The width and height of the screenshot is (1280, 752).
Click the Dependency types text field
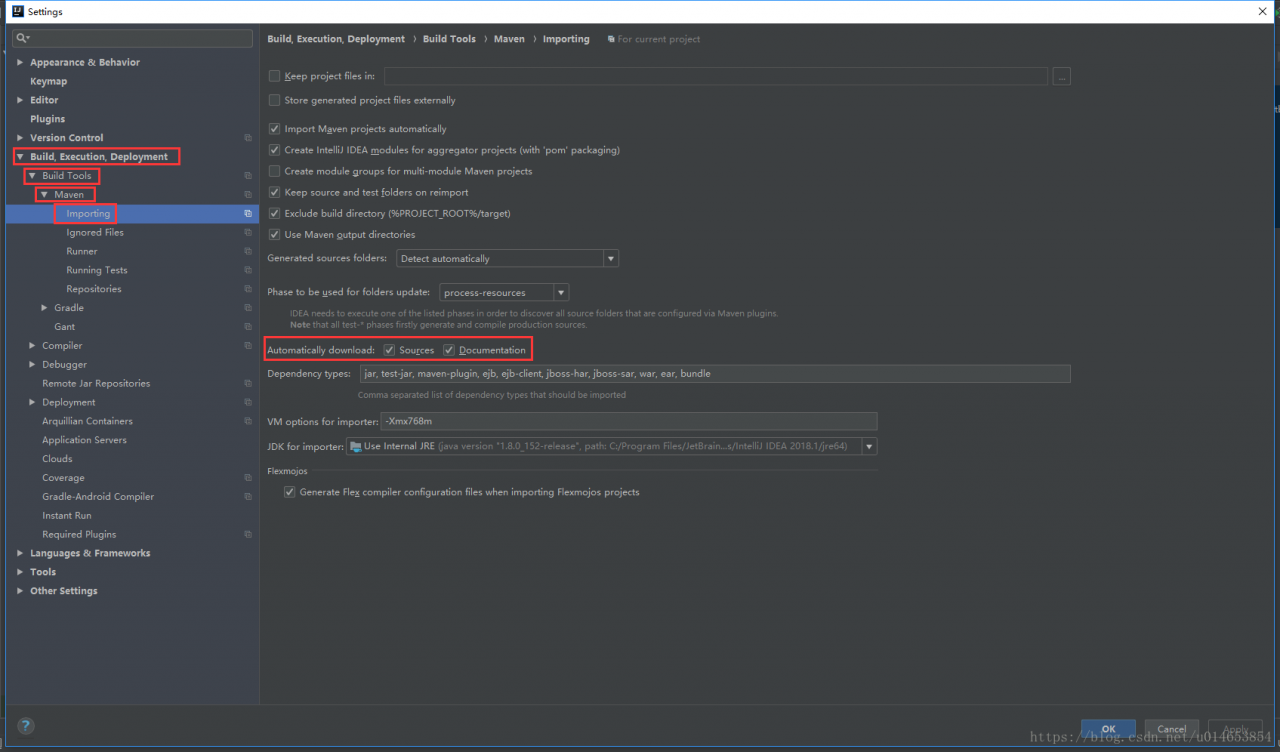point(715,374)
